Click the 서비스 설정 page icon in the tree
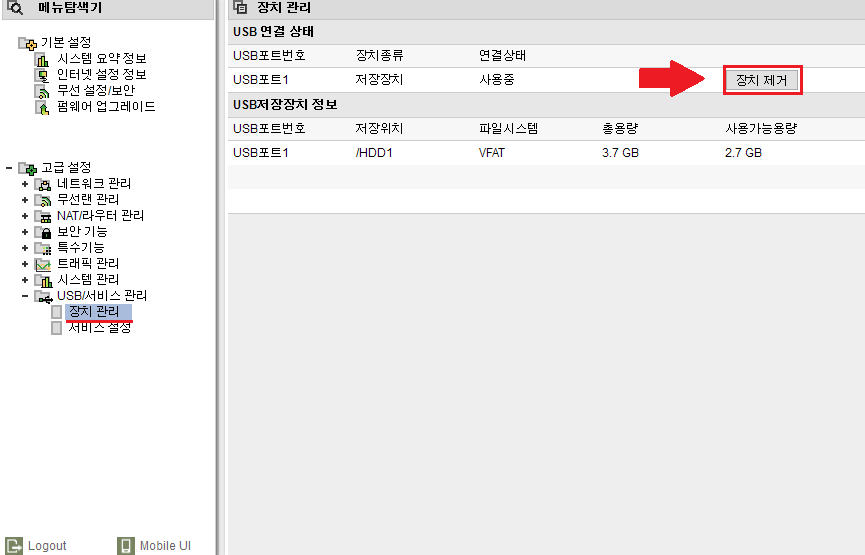865x555 pixels. [56, 328]
